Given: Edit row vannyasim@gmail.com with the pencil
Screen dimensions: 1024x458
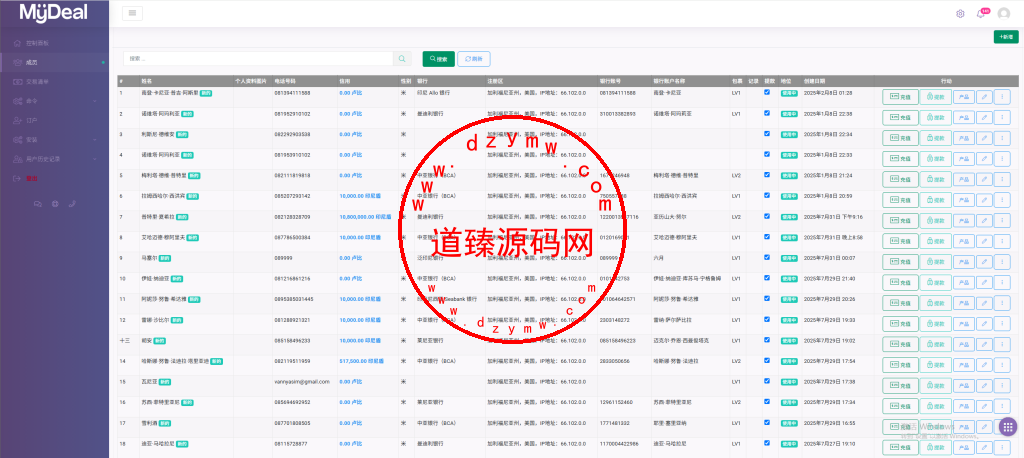Looking at the screenshot, I should coord(984,385).
